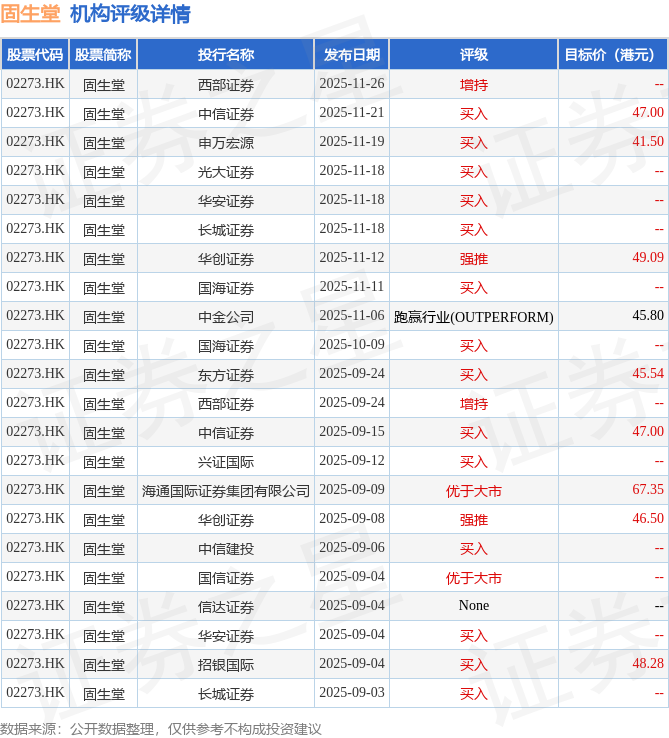Screen dimensions: 669x738
Task: Click the date 2025-11-06
Action: (352, 315)
